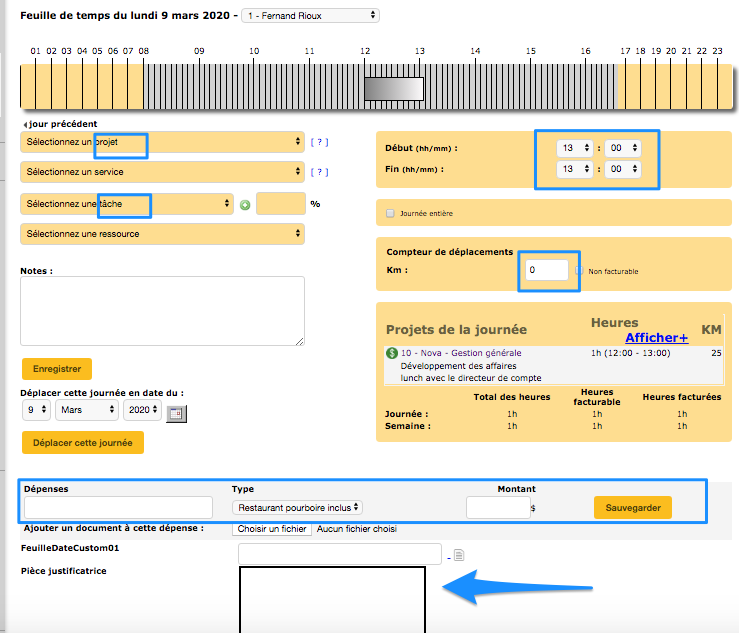Click the gray time block on timeline
This screenshot has width=739, height=633.
tap(393, 89)
